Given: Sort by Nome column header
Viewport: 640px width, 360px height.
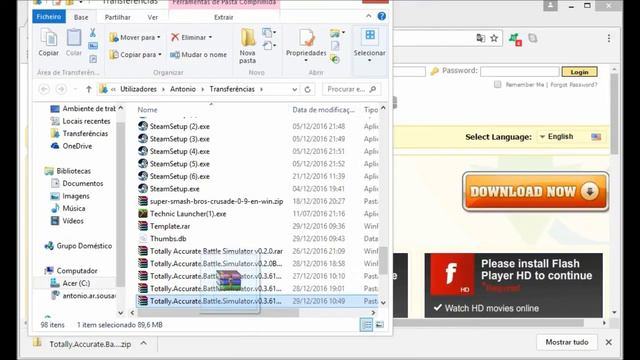Looking at the screenshot, I should click(147, 110).
